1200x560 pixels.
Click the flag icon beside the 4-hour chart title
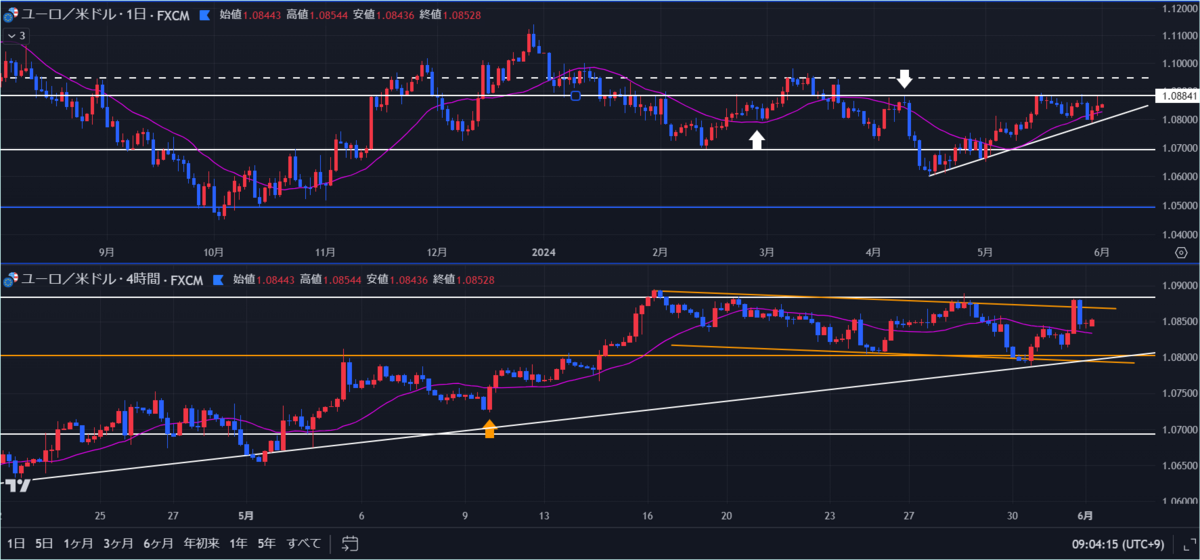(x=219, y=282)
